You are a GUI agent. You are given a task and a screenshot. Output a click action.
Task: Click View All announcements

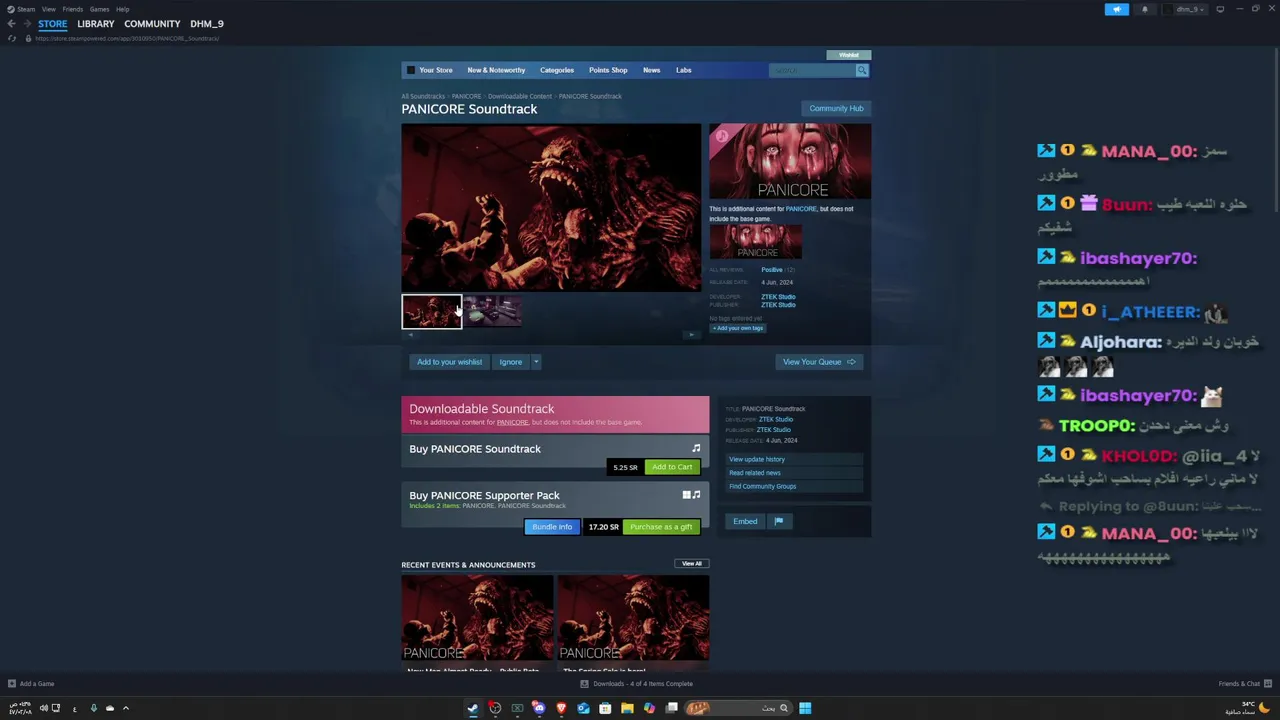click(x=691, y=564)
